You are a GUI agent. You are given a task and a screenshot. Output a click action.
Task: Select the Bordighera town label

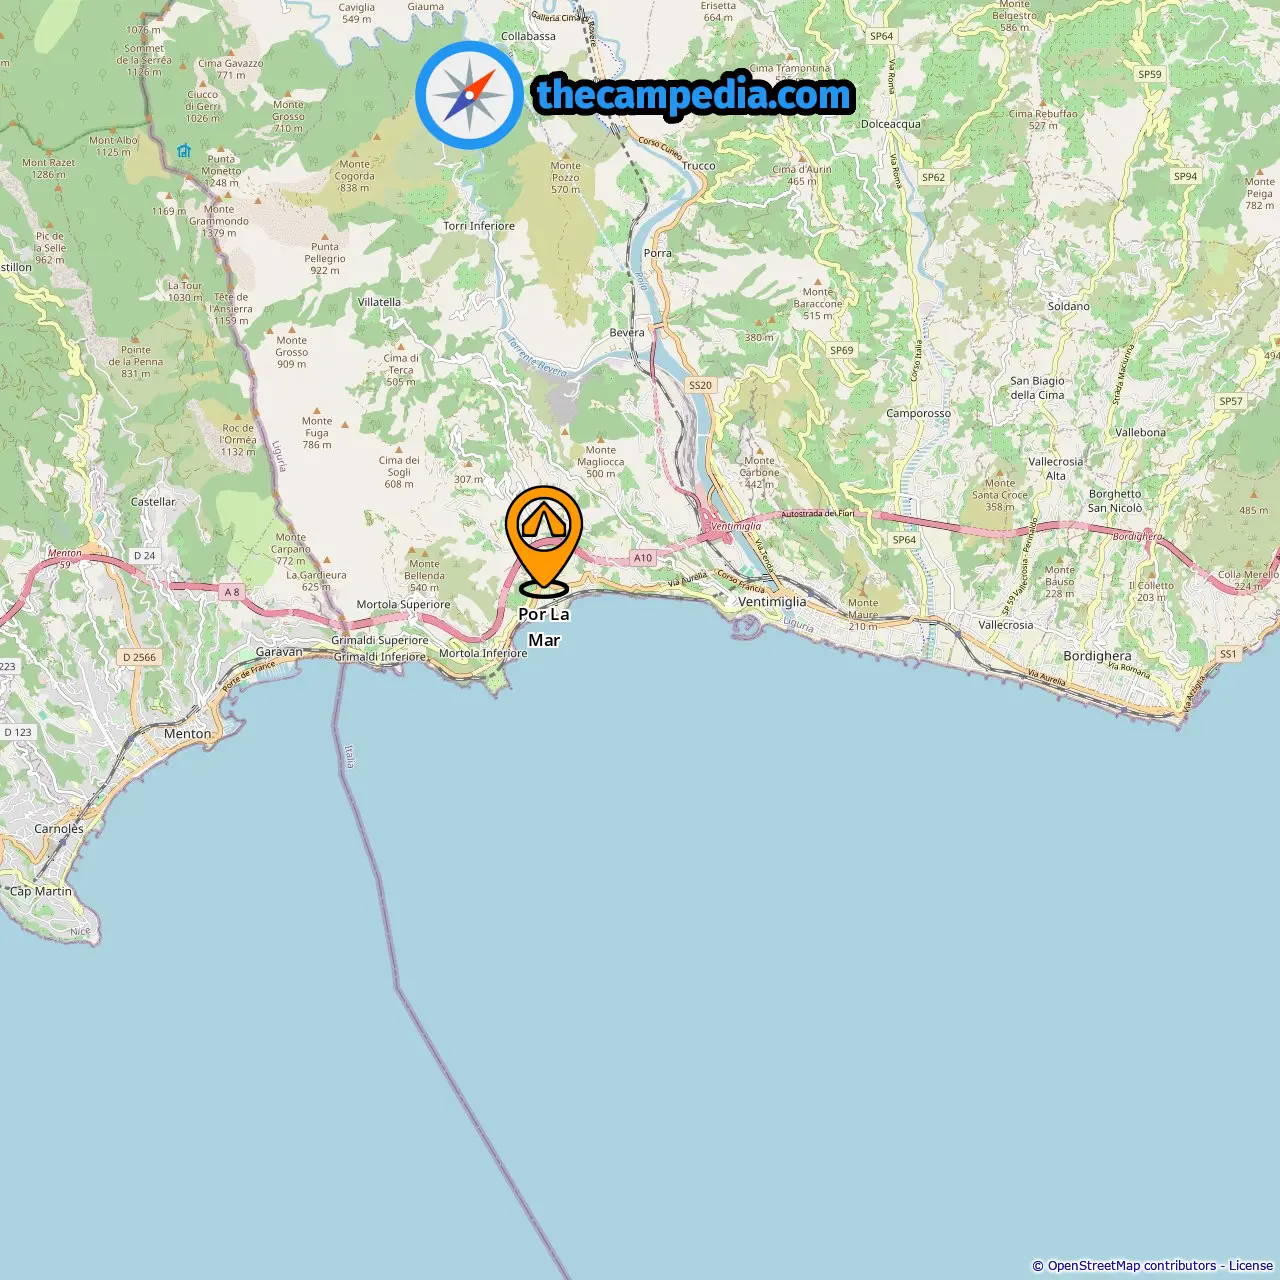click(1097, 656)
